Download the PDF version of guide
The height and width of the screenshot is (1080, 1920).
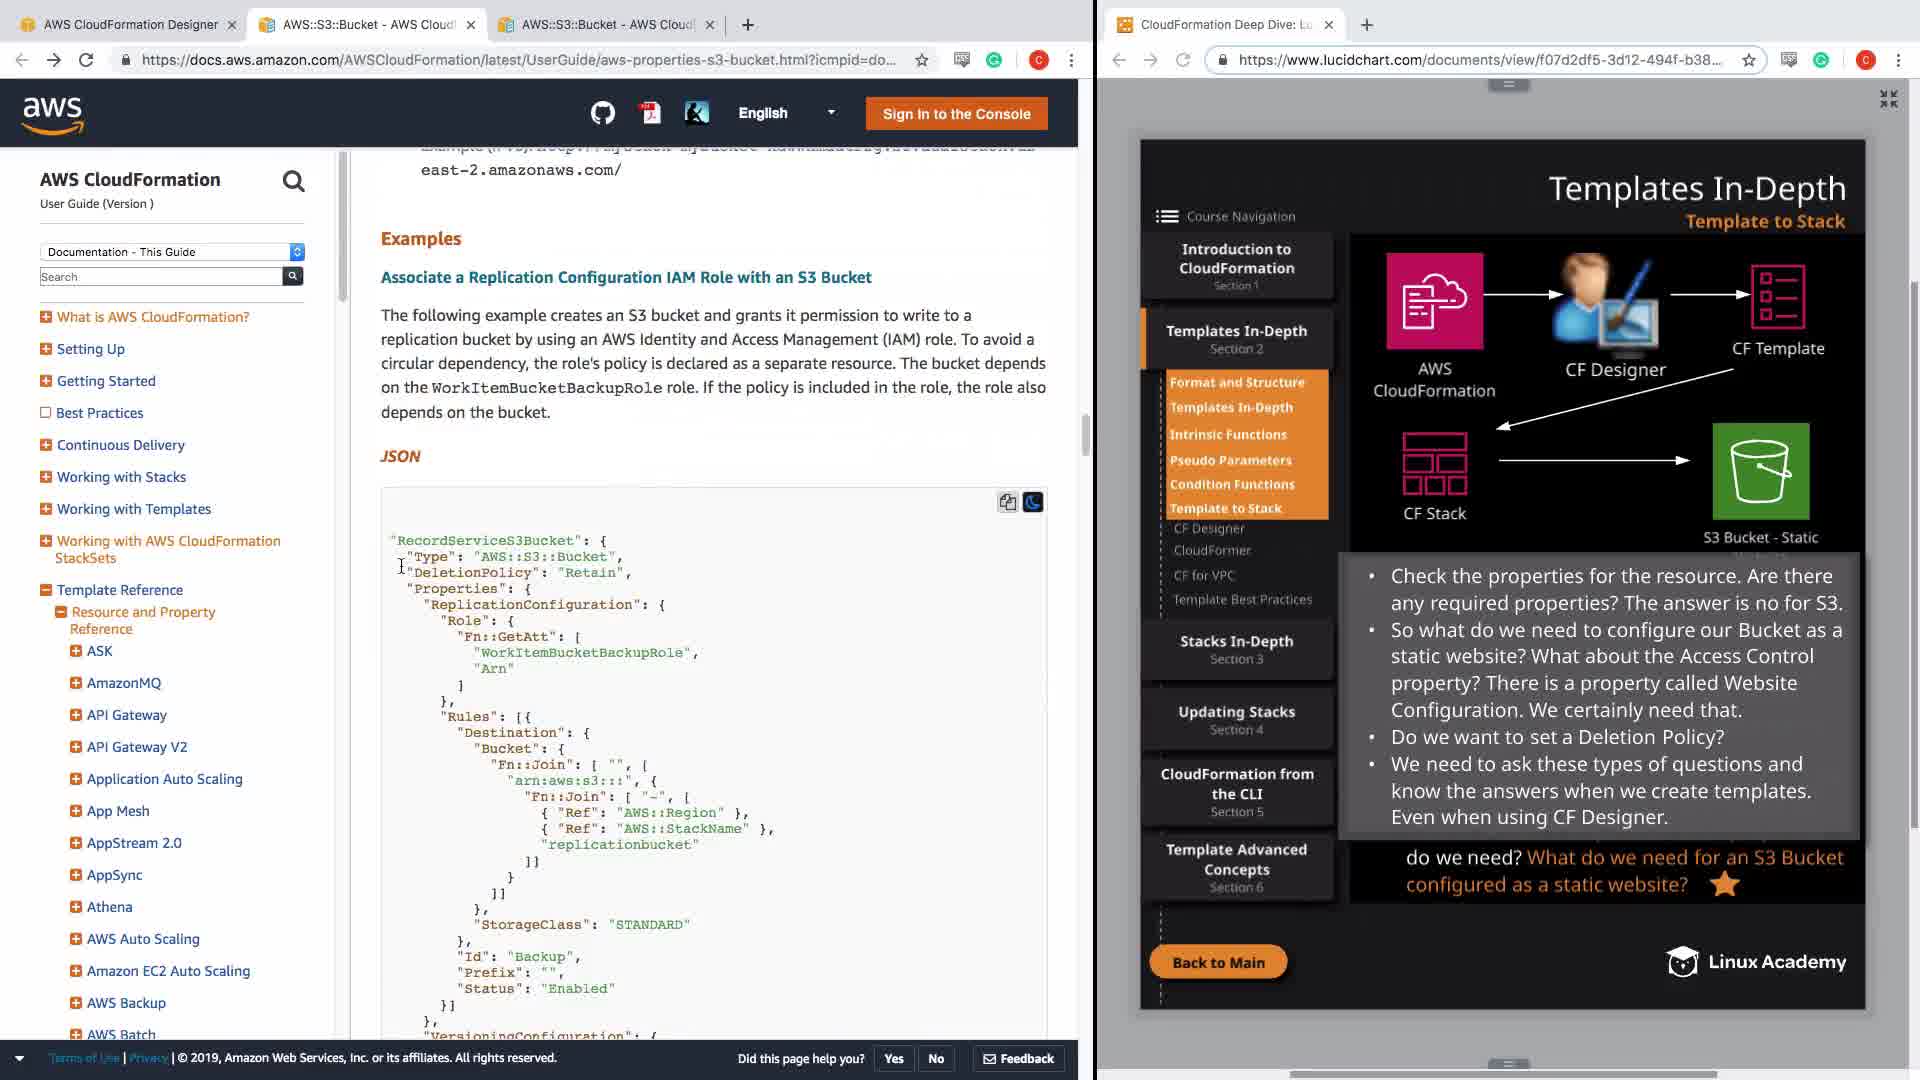(650, 113)
